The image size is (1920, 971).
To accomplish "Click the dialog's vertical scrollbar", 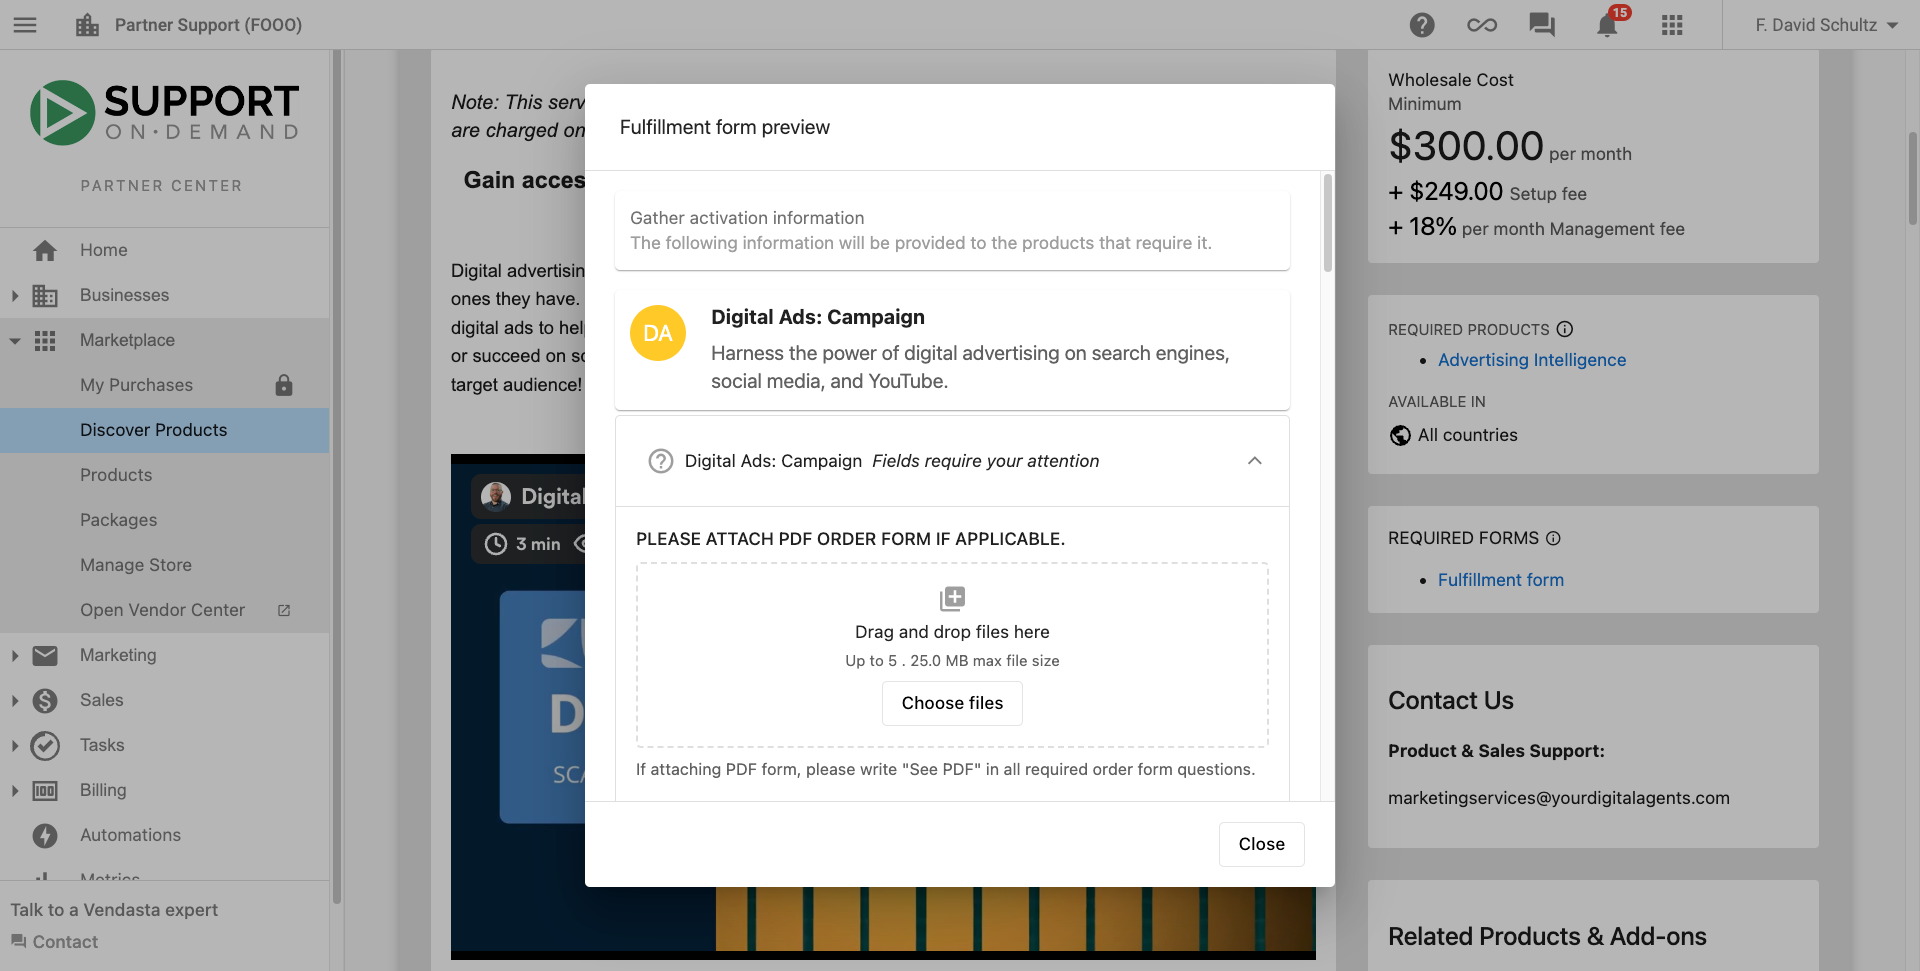I will (x=1328, y=223).
